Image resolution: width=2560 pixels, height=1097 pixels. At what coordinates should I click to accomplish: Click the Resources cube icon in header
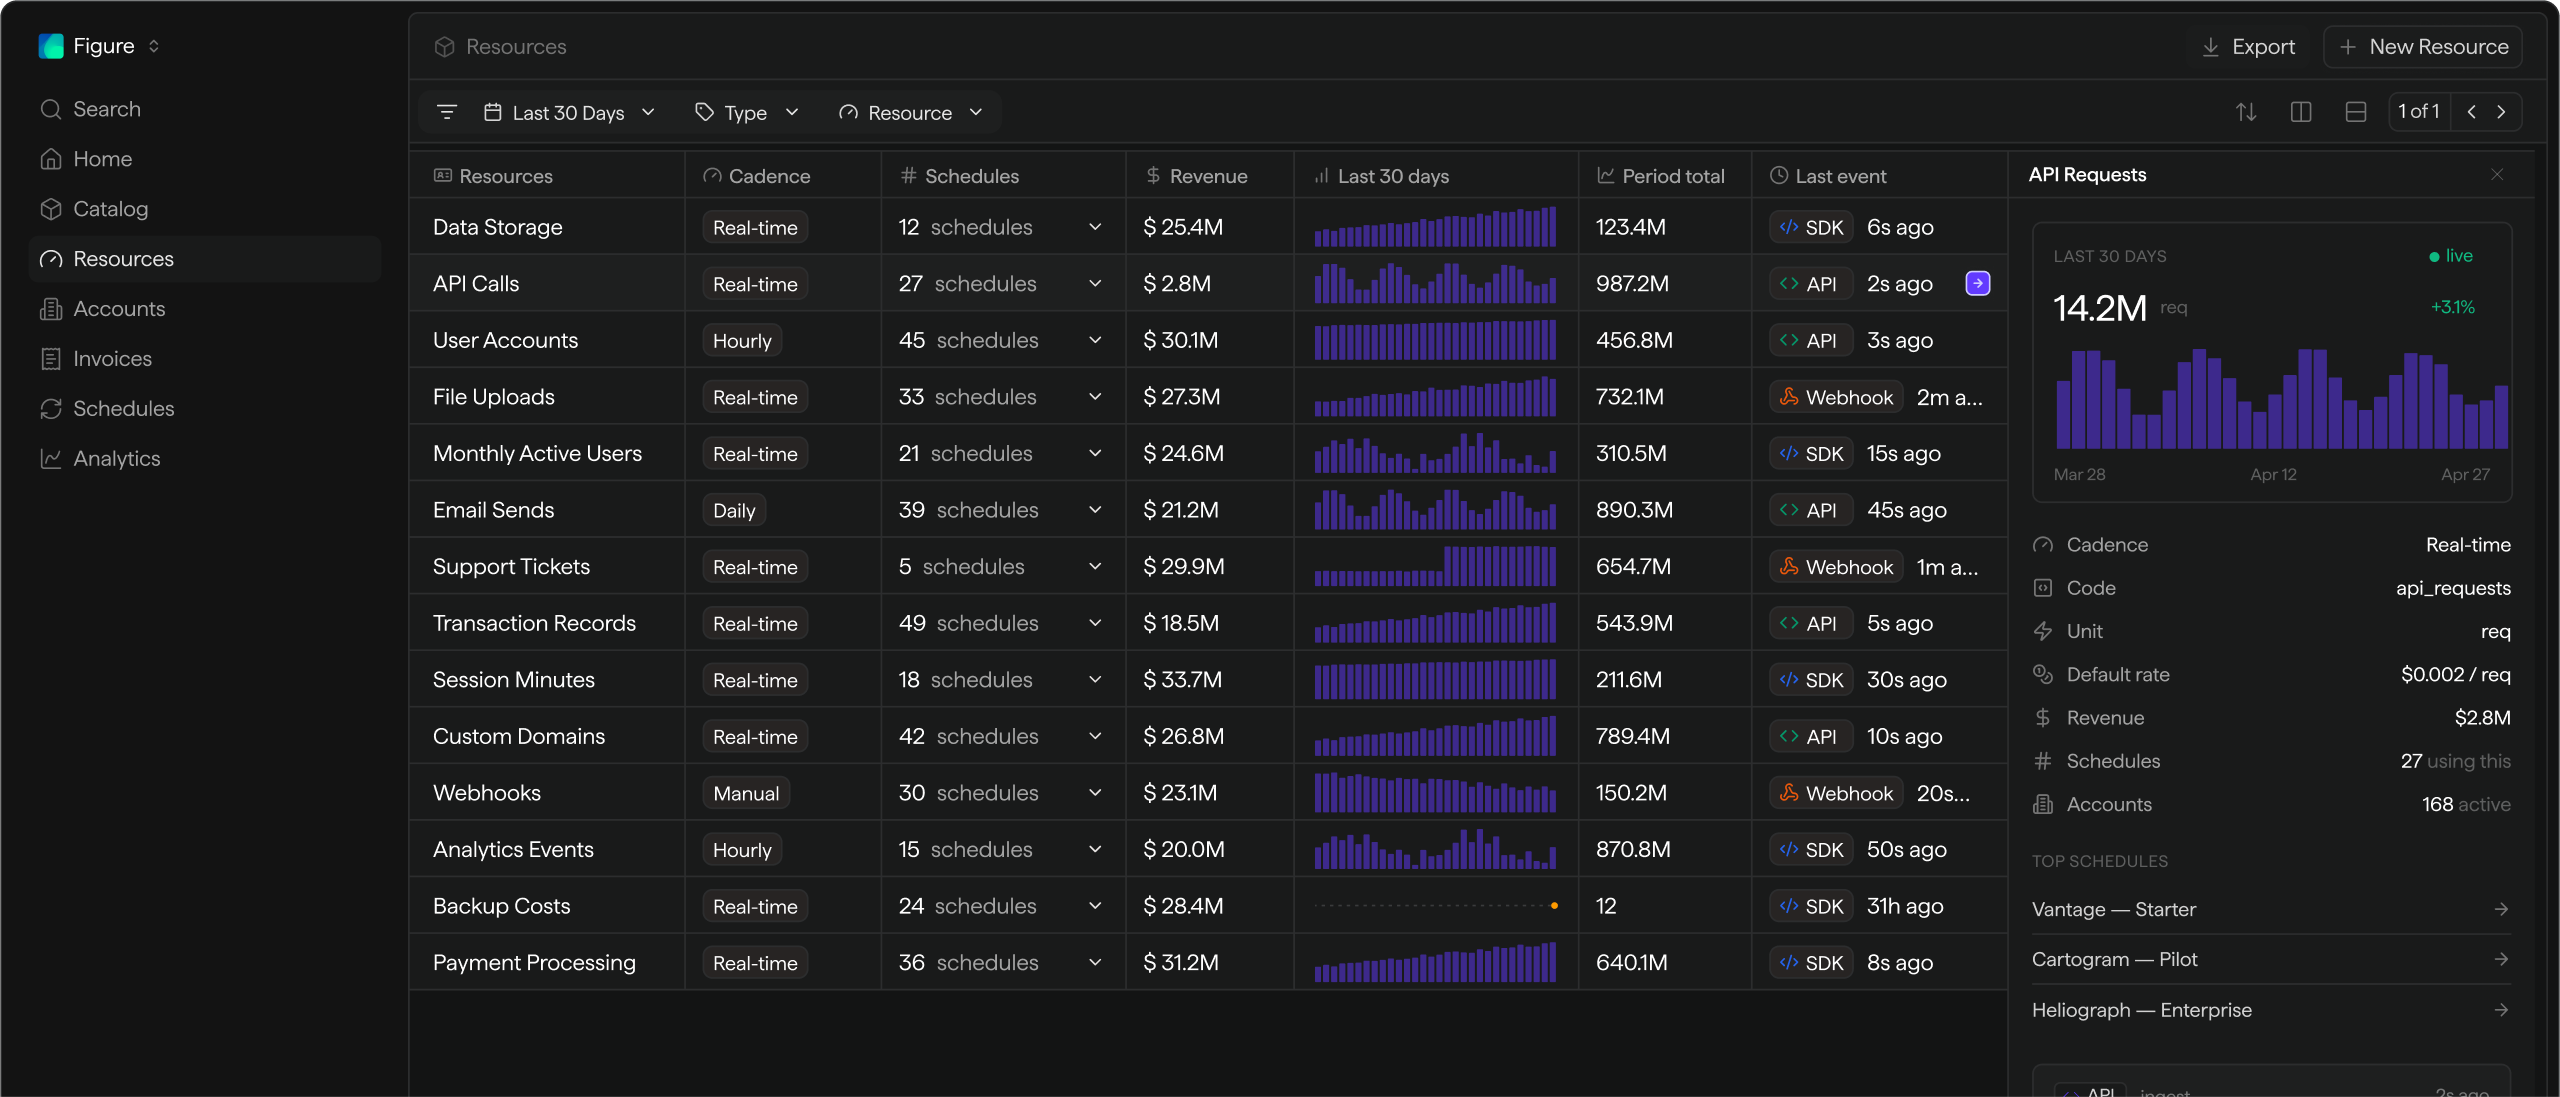pyautogui.click(x=445, y=47)
